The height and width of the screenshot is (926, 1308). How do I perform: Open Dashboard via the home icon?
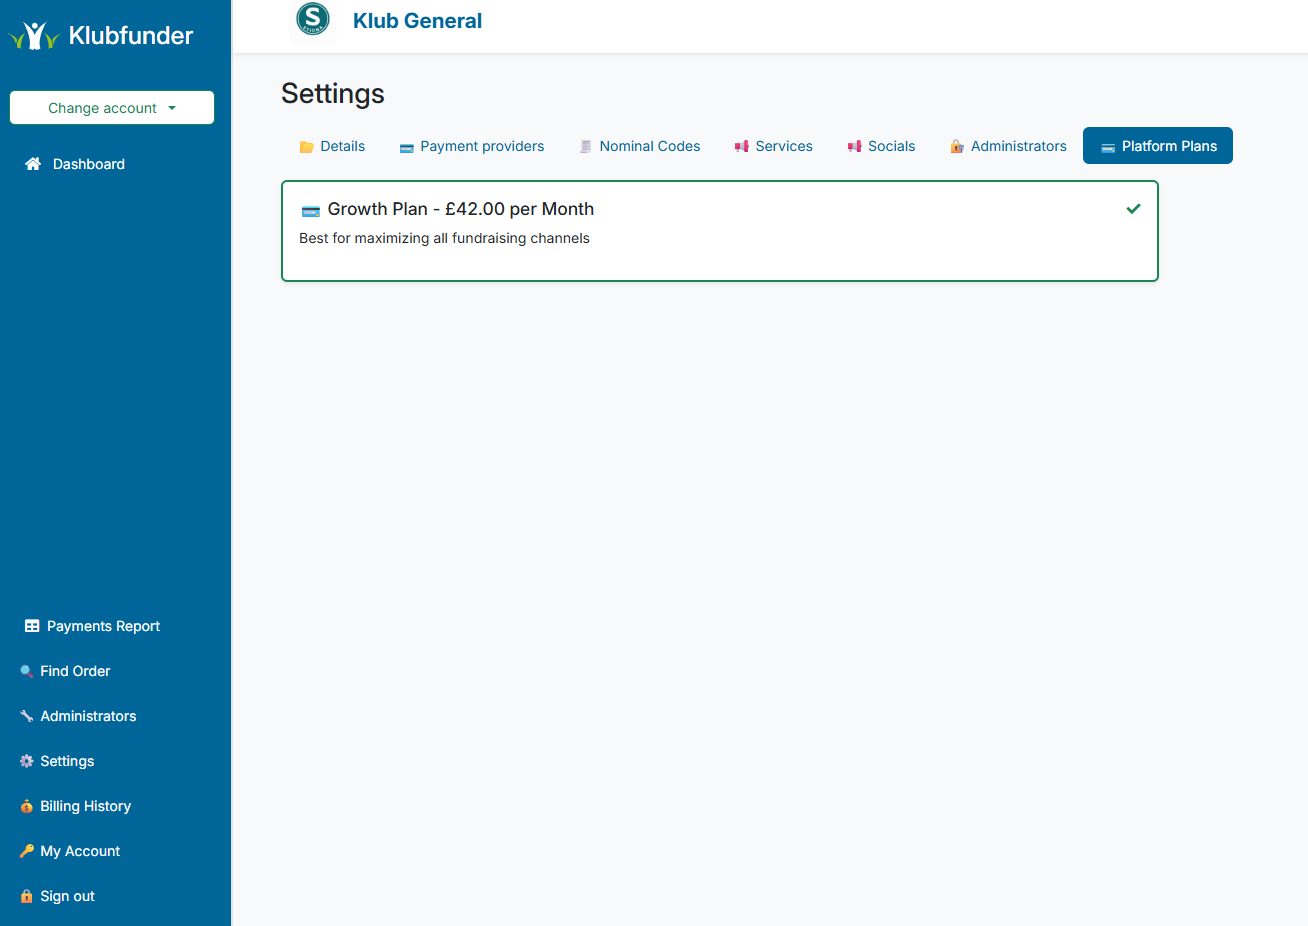[33, 164]
